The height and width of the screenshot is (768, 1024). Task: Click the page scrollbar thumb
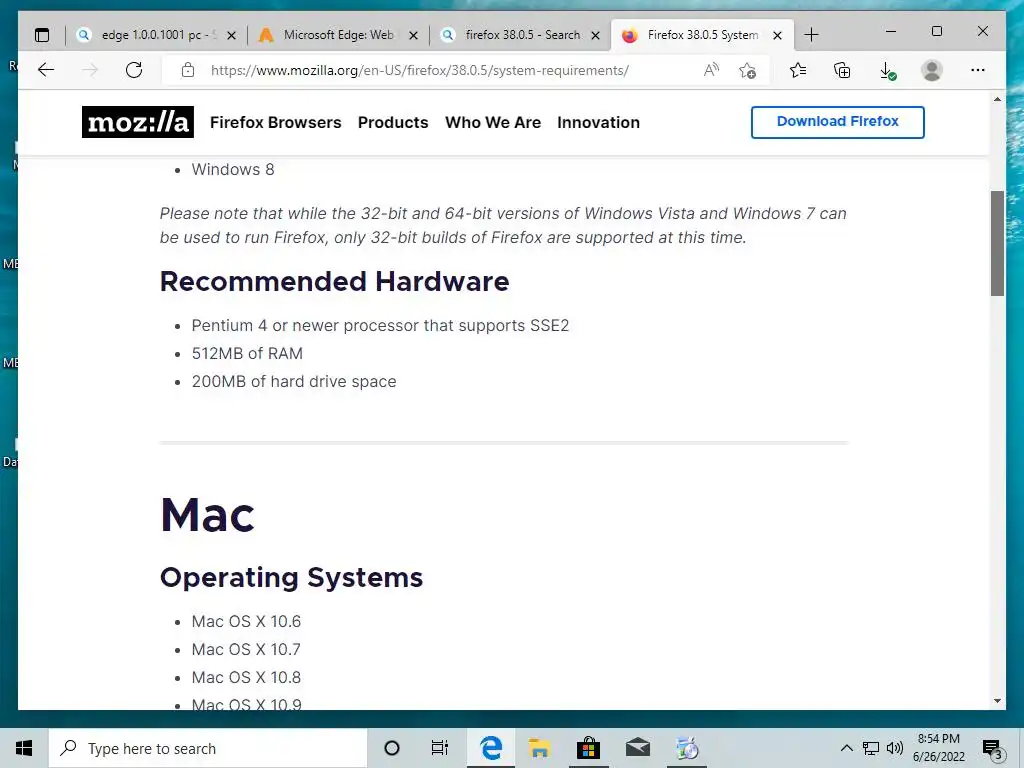click(997, 243)
